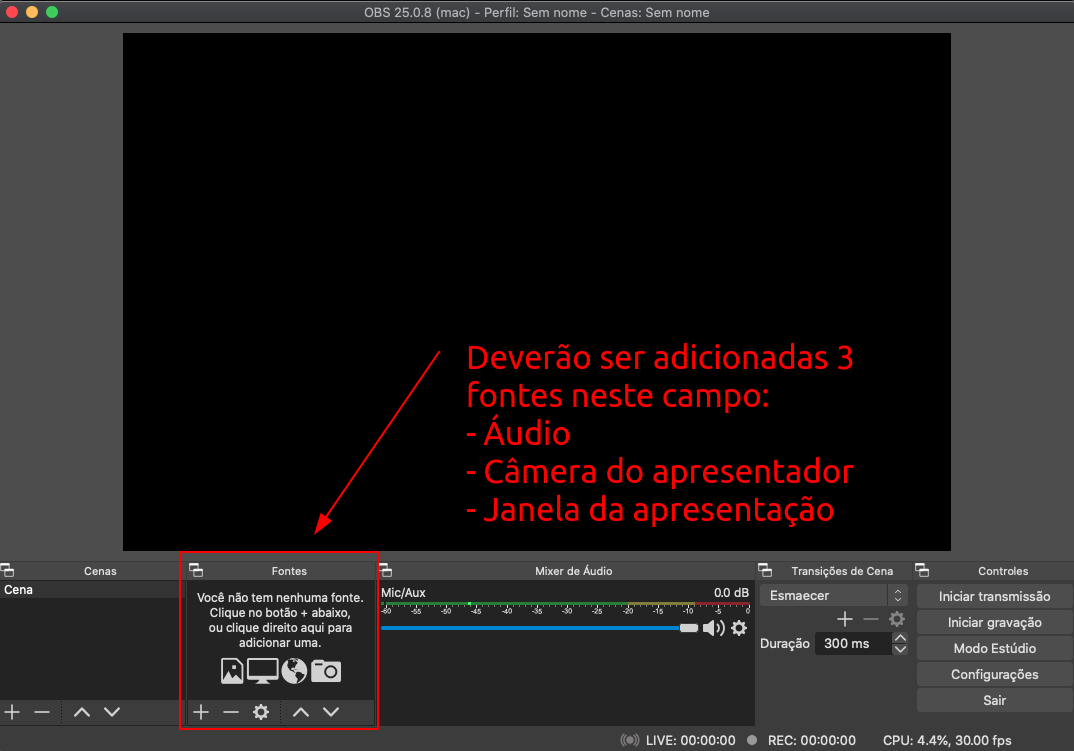Open source properties gear in Fontes

pyautogui.click(x=261, y=712)
